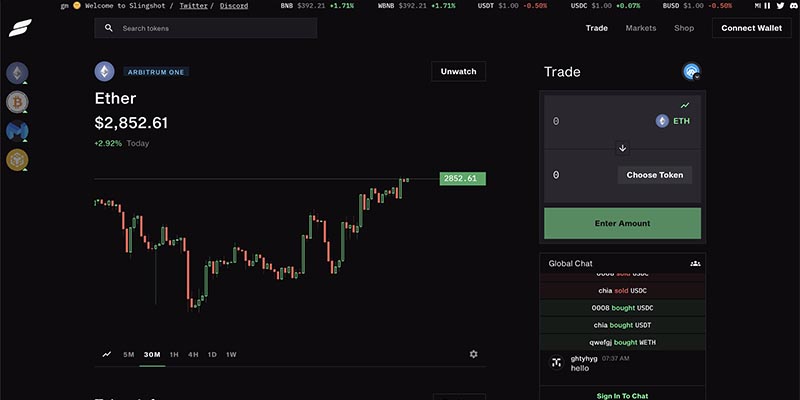Switch to line chart view
The width and height of the screenshot is (800, 400).
point(107,354)
